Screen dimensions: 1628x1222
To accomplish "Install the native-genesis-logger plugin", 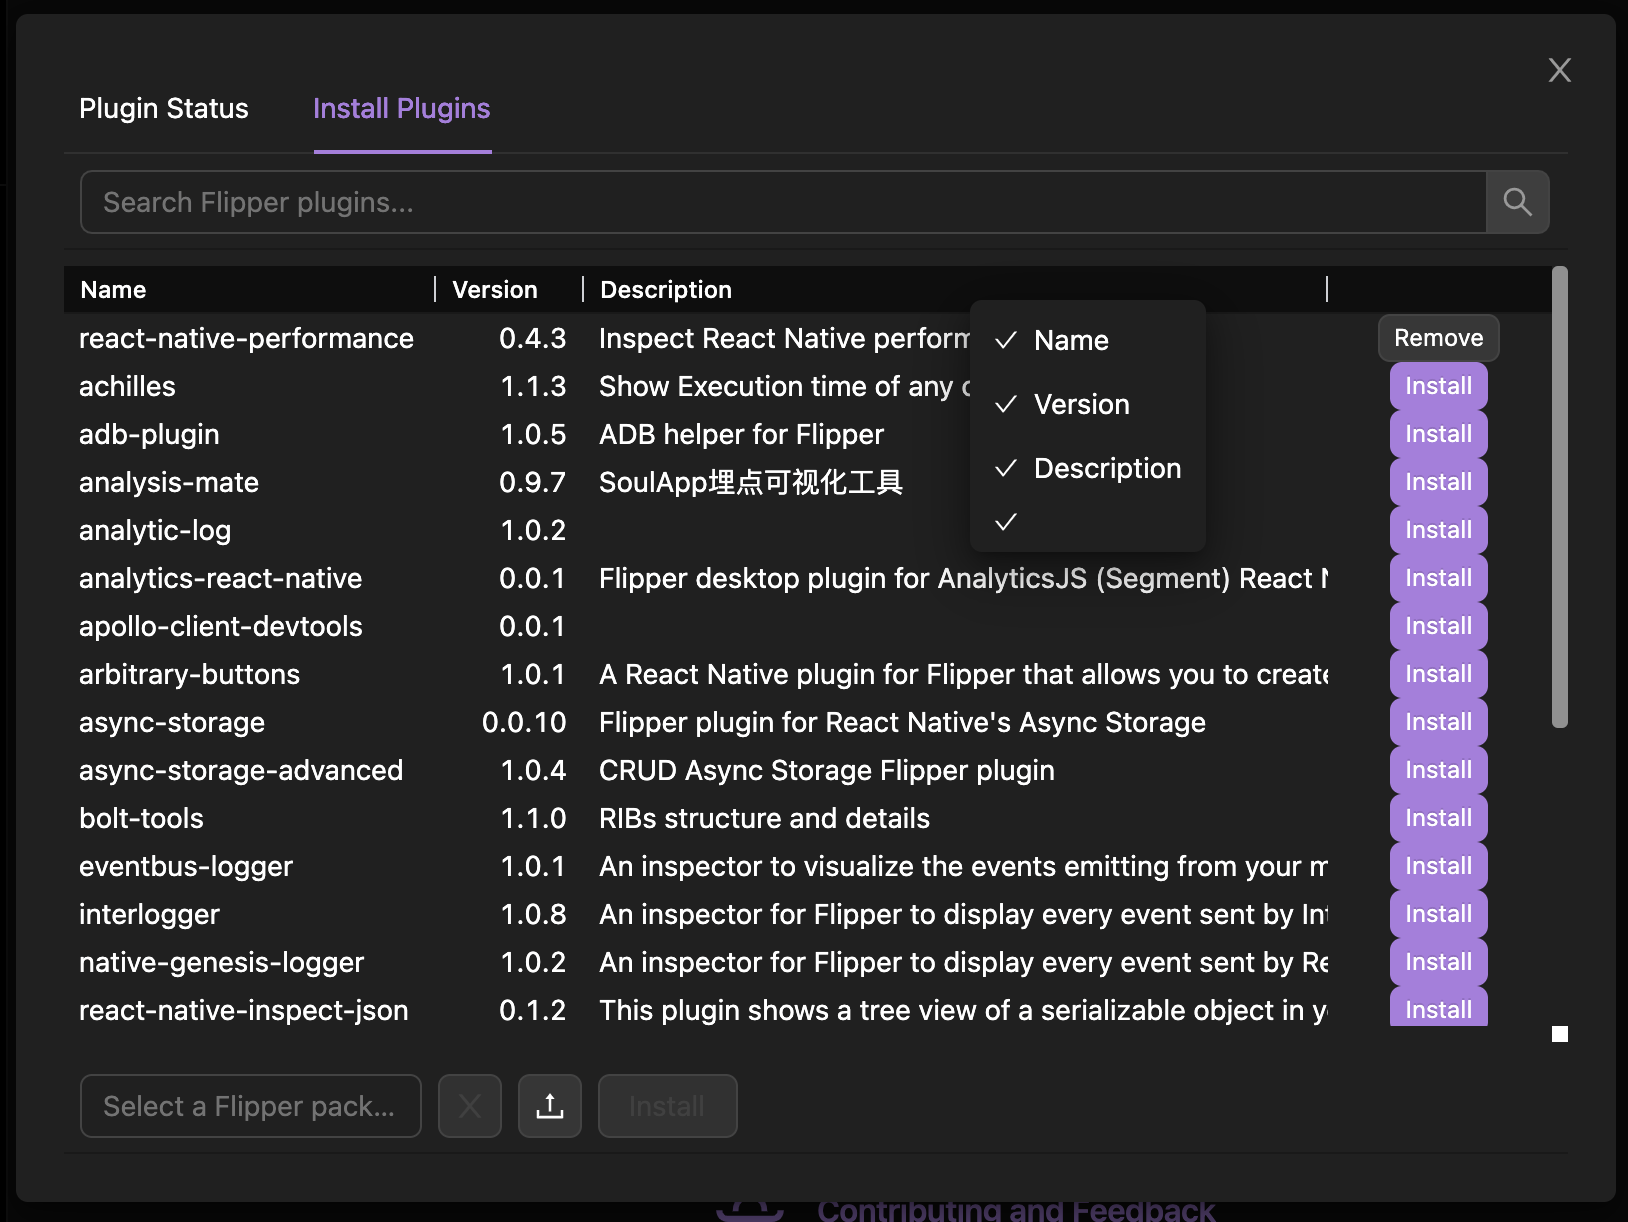I will point(1438,962).
